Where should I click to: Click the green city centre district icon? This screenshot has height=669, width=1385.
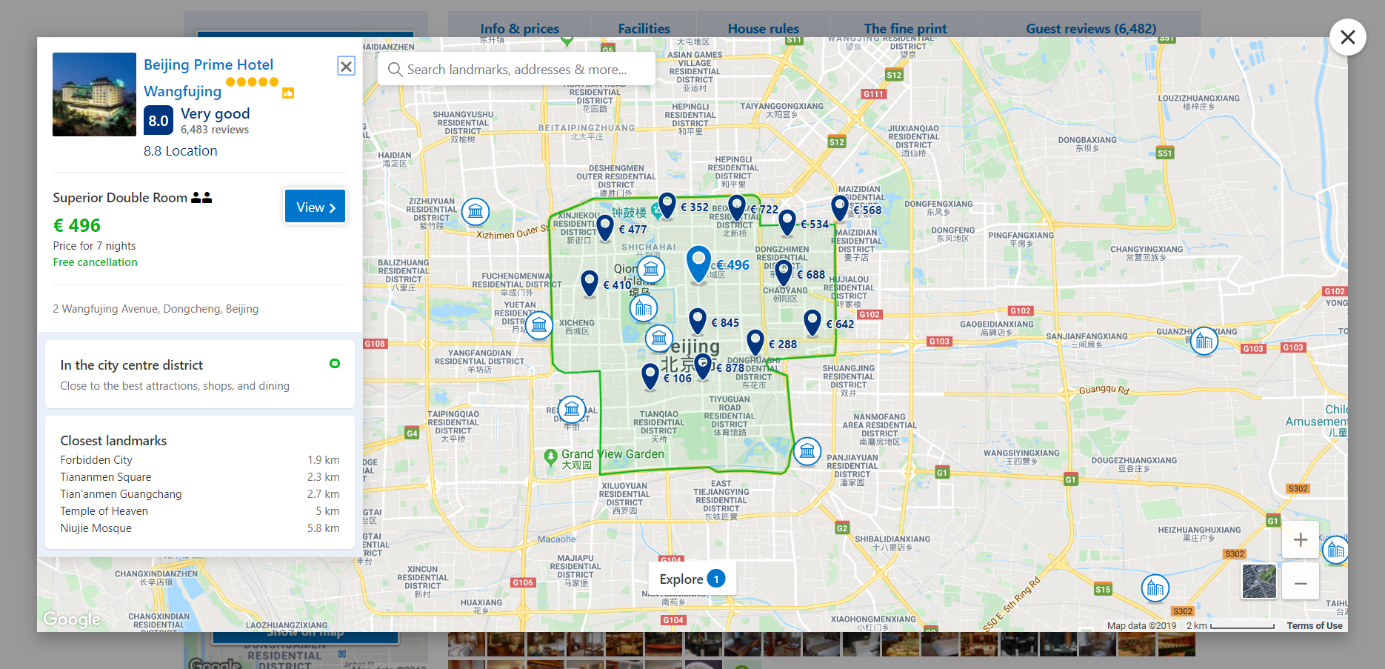coord(334,364)
